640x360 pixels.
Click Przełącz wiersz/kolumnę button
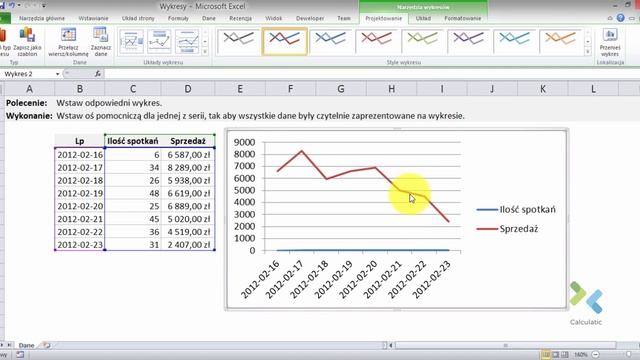[x=68, y=42]
